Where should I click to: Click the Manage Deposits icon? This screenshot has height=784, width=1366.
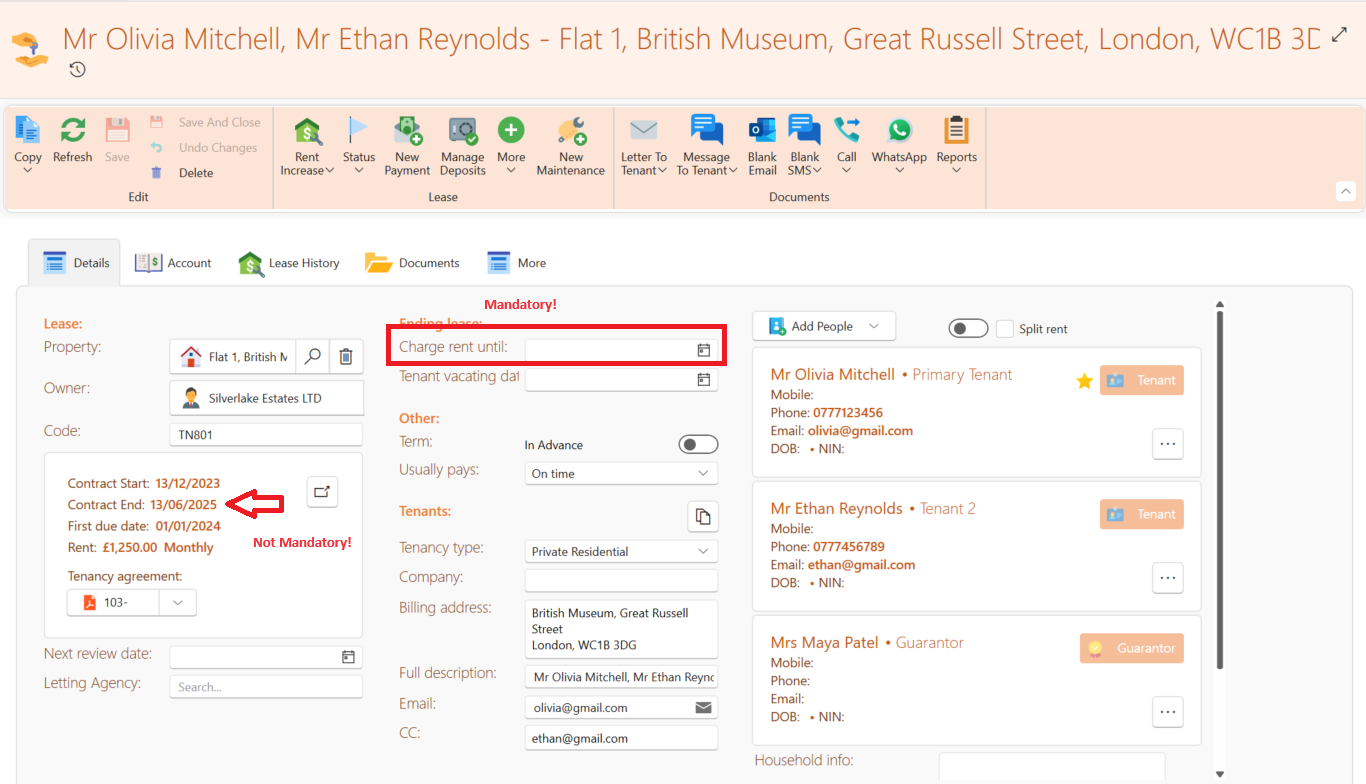coord(462,131)
